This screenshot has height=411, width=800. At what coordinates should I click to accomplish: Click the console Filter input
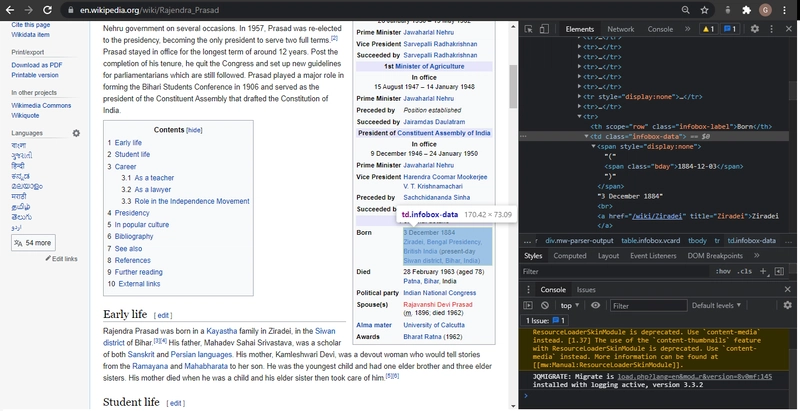pos(648,305)
